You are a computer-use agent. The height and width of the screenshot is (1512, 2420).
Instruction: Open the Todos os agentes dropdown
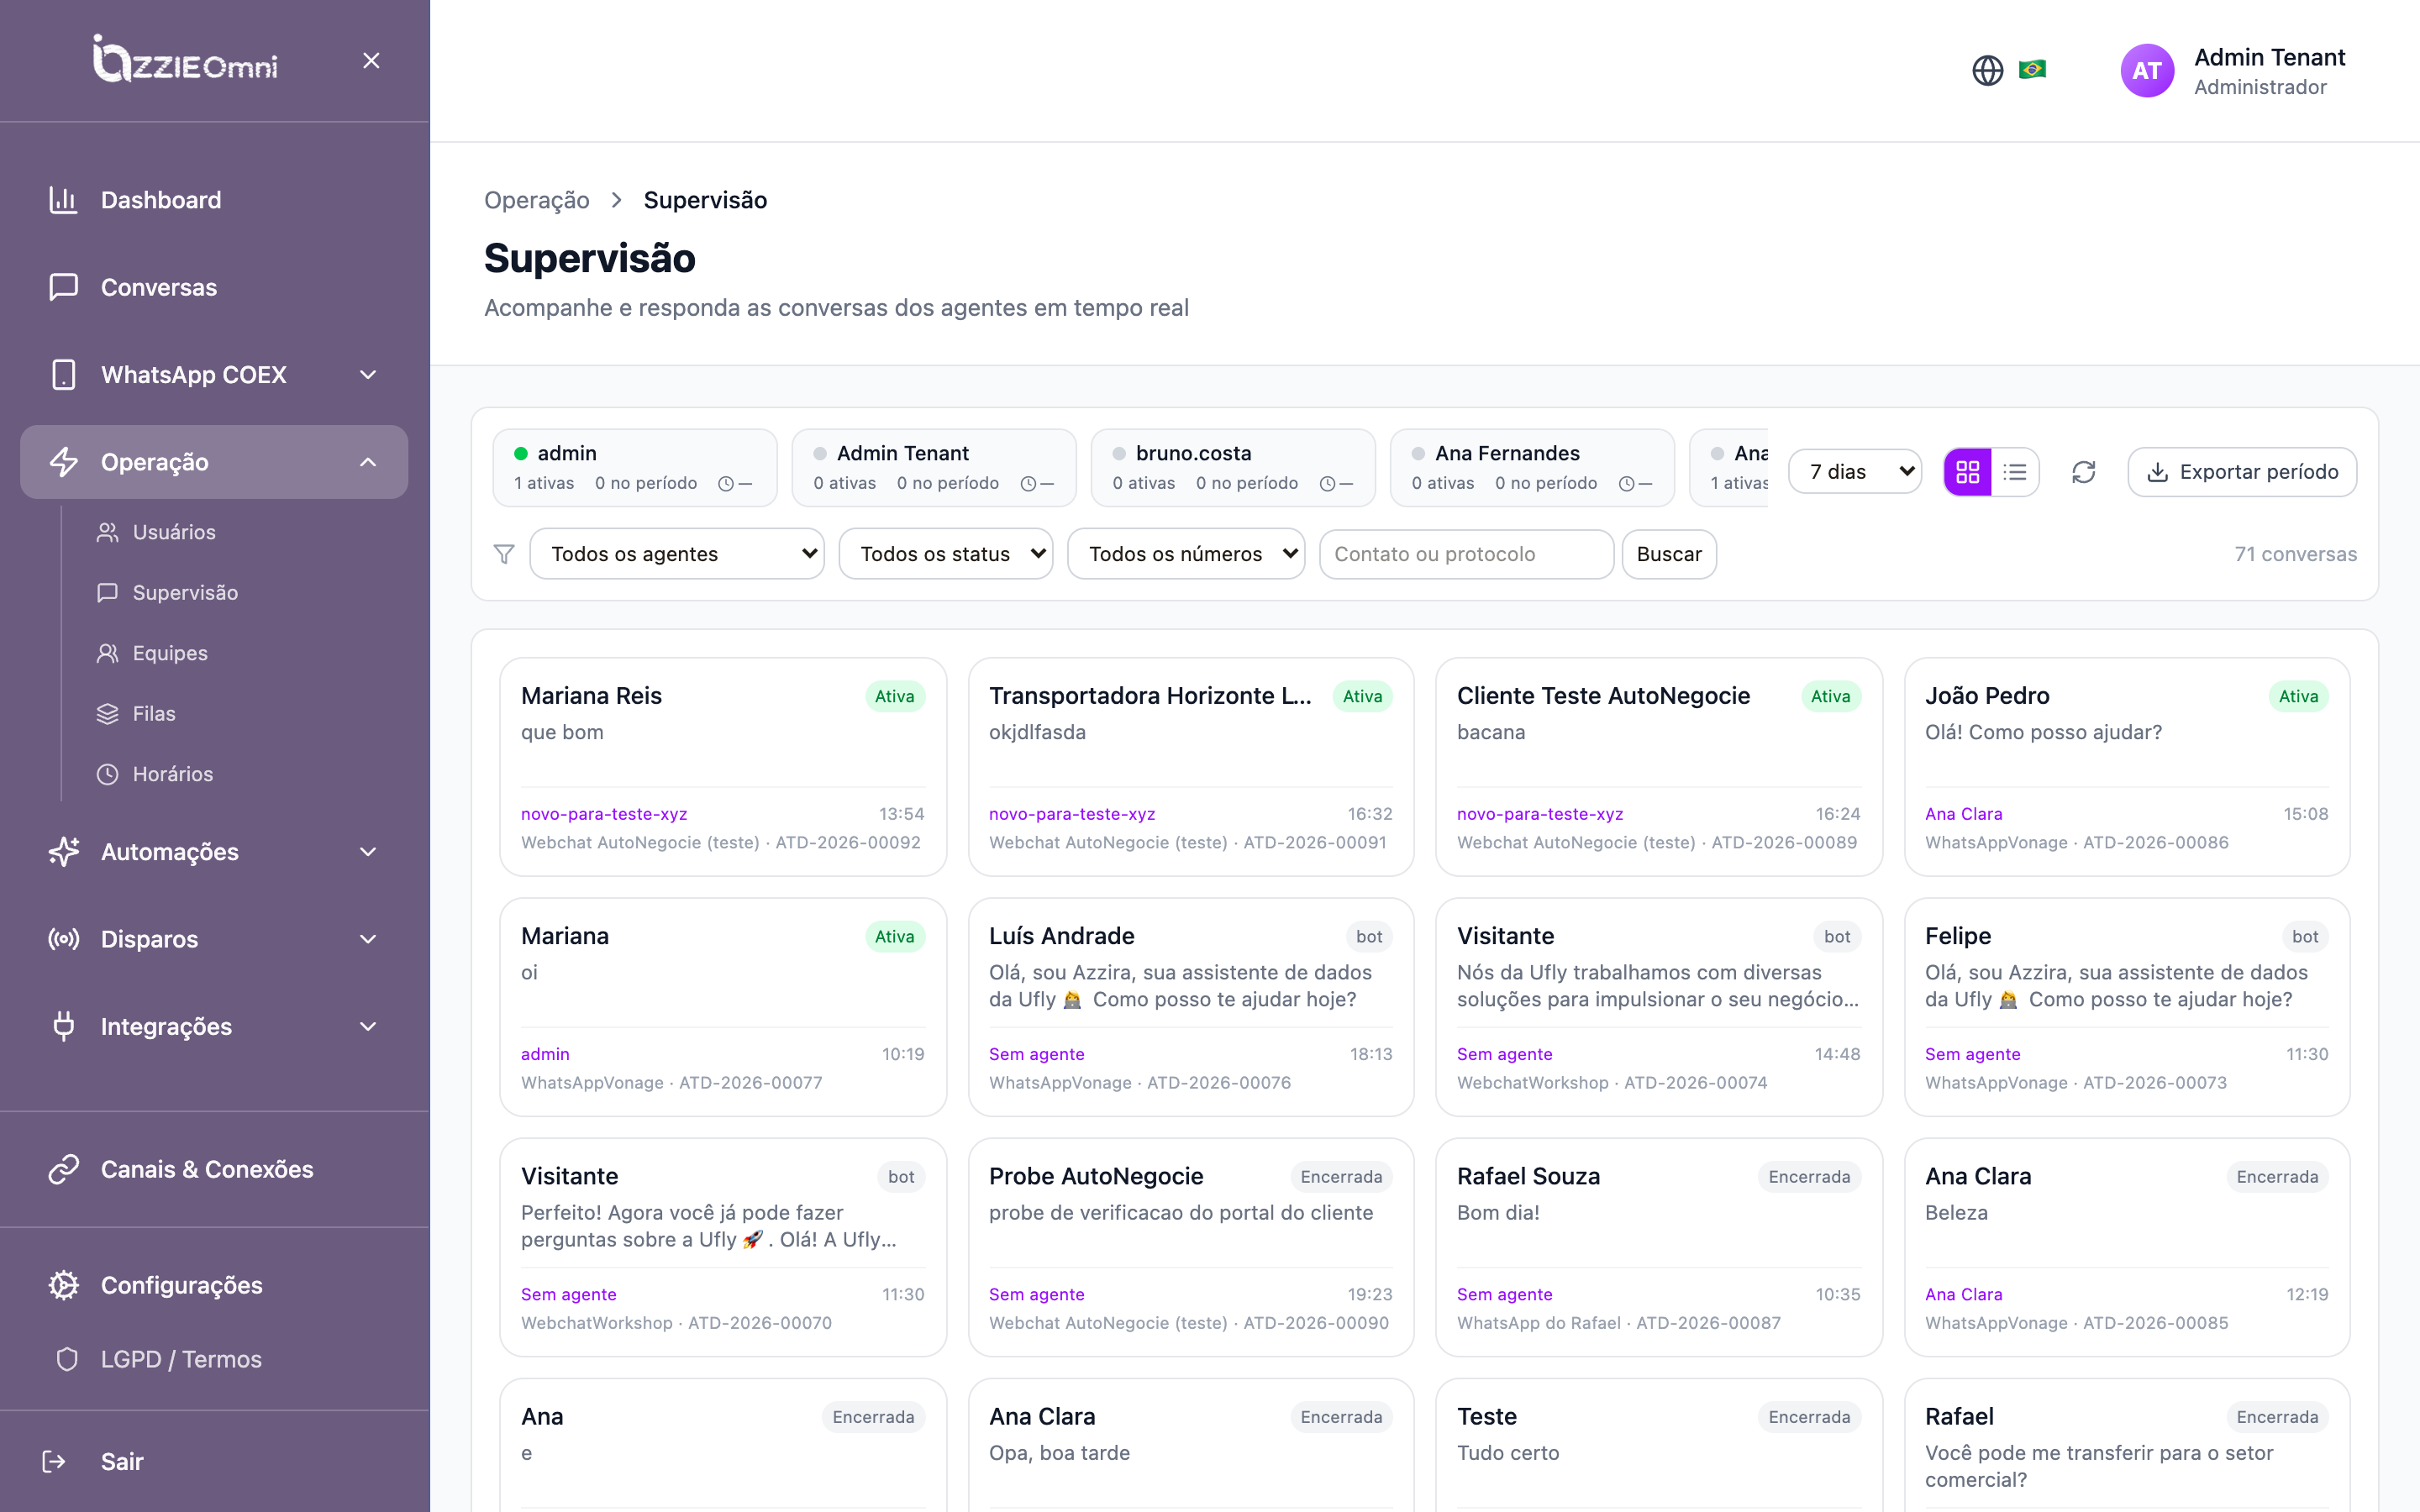click(x=677, y=554)
